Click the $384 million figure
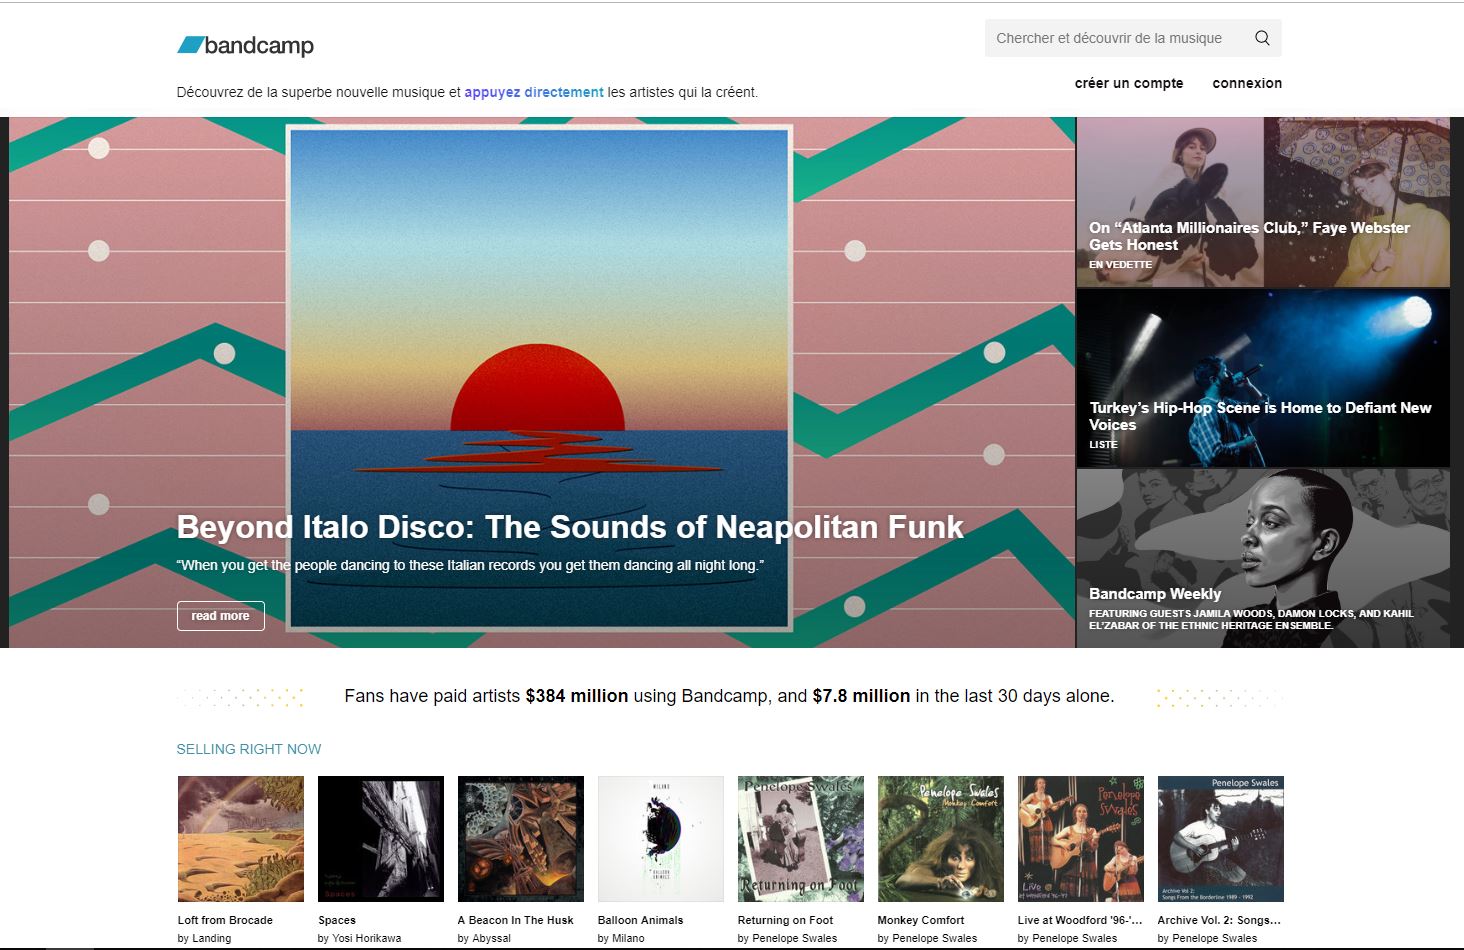The height and width of the screenshot is (950, 1464). [577, 696]
